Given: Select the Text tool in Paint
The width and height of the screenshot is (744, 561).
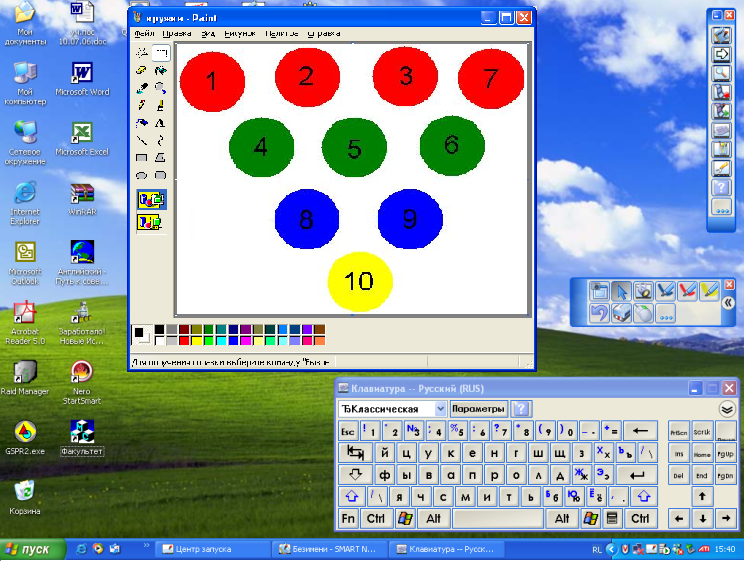Looking at the screenshot, I should pyautogui.click(x=160, y=123).
